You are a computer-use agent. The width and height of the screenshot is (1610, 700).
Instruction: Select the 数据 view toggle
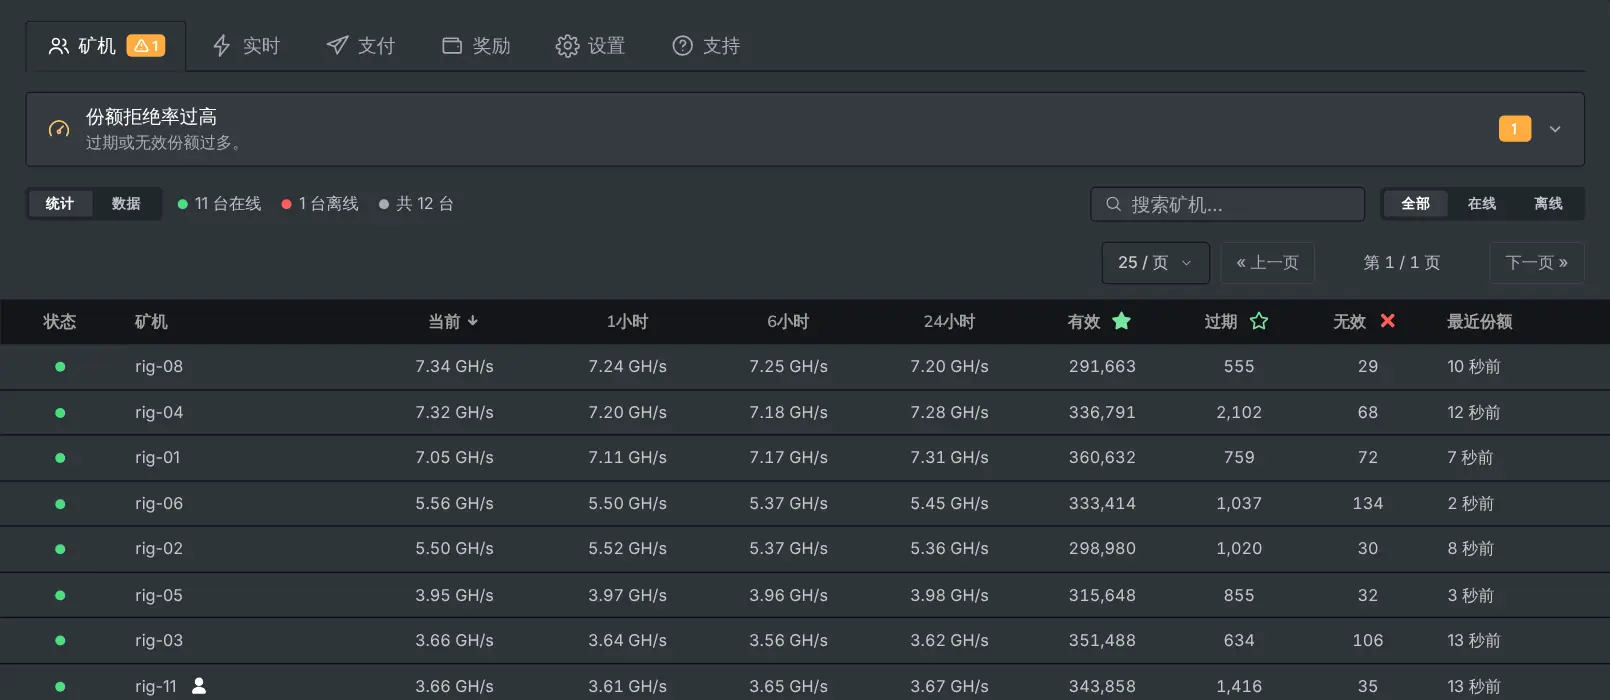point(126,204)
